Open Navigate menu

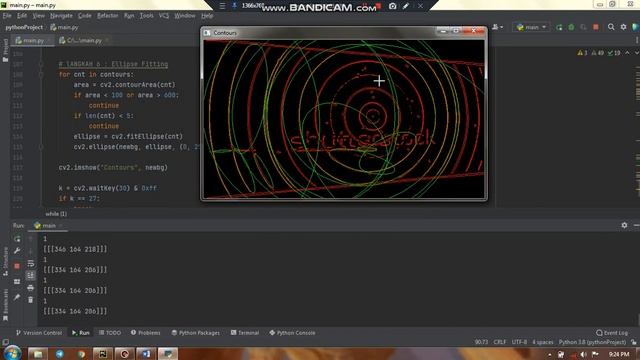pyautogui.click(x=61, y=16)
